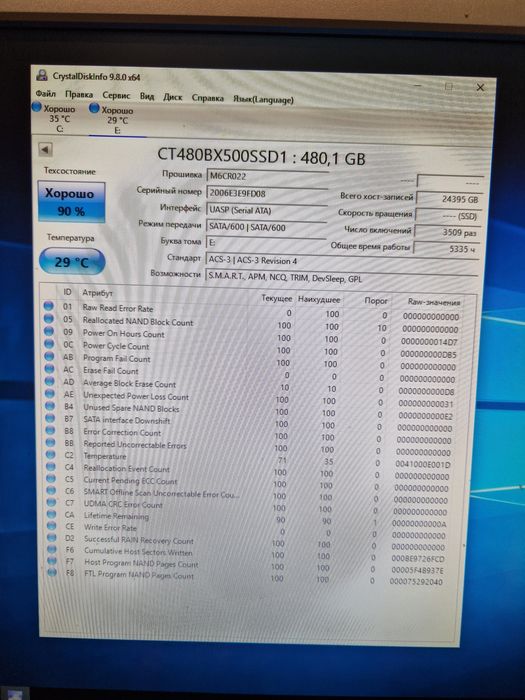
Task: Click the Атрибут column header
Action: coord(97,293)
